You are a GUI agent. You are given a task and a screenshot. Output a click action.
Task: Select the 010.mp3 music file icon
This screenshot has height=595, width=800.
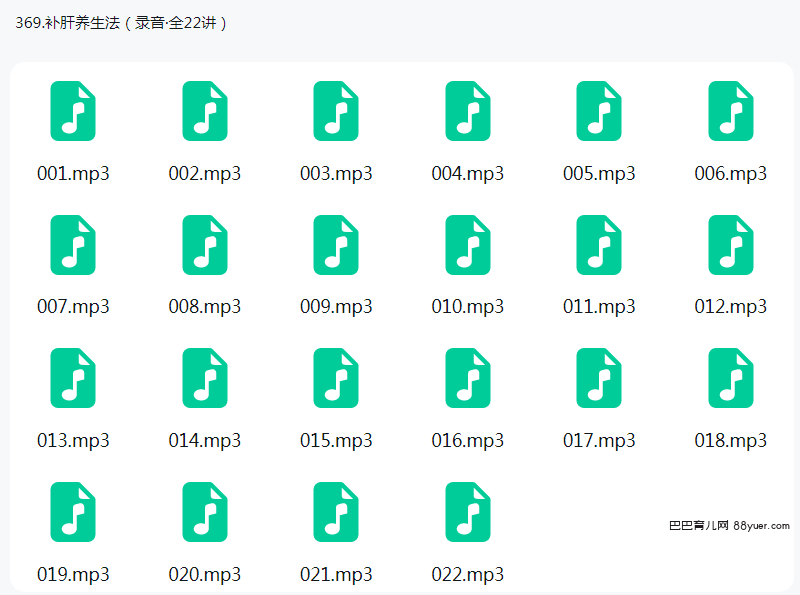(x=468, y=245)
